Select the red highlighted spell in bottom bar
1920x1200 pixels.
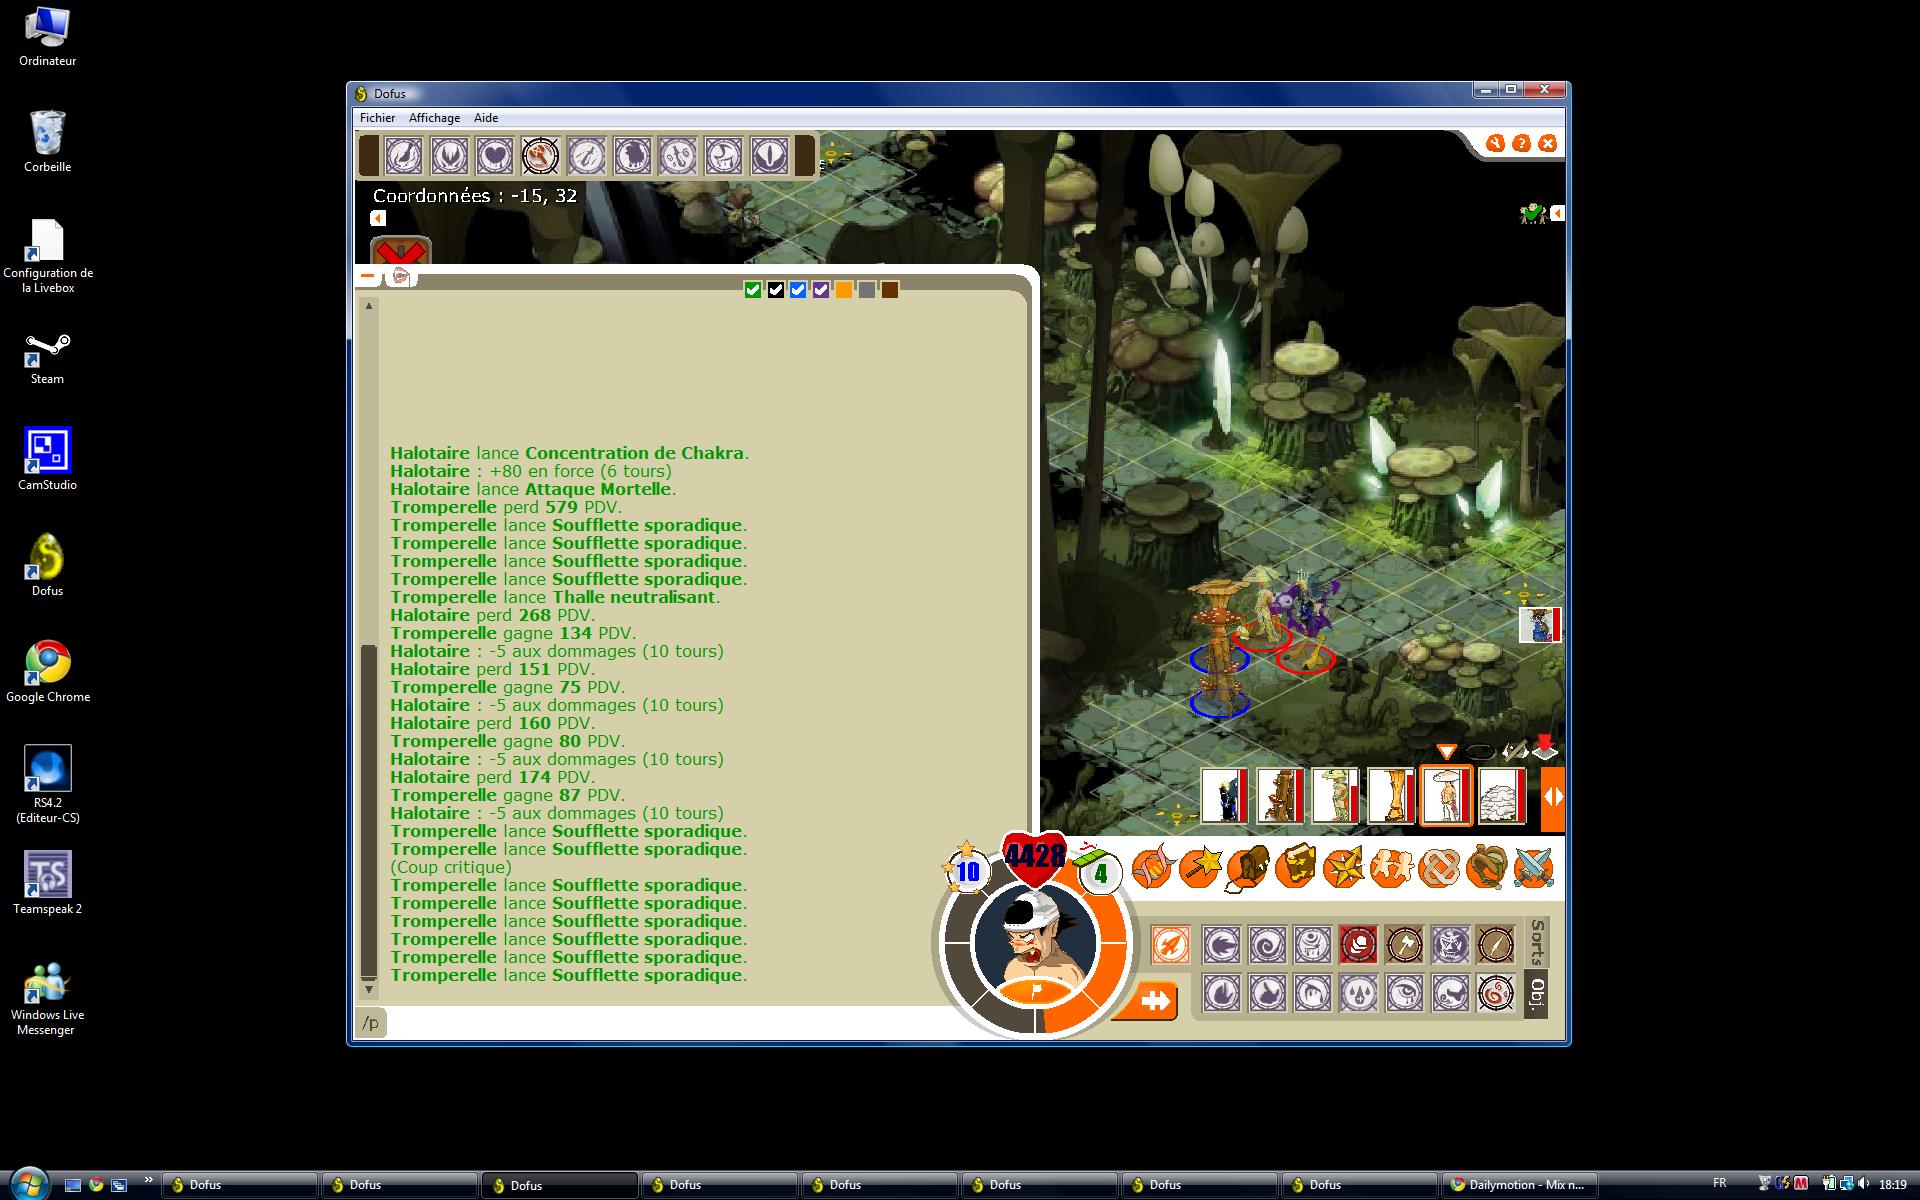point(1358,944)
